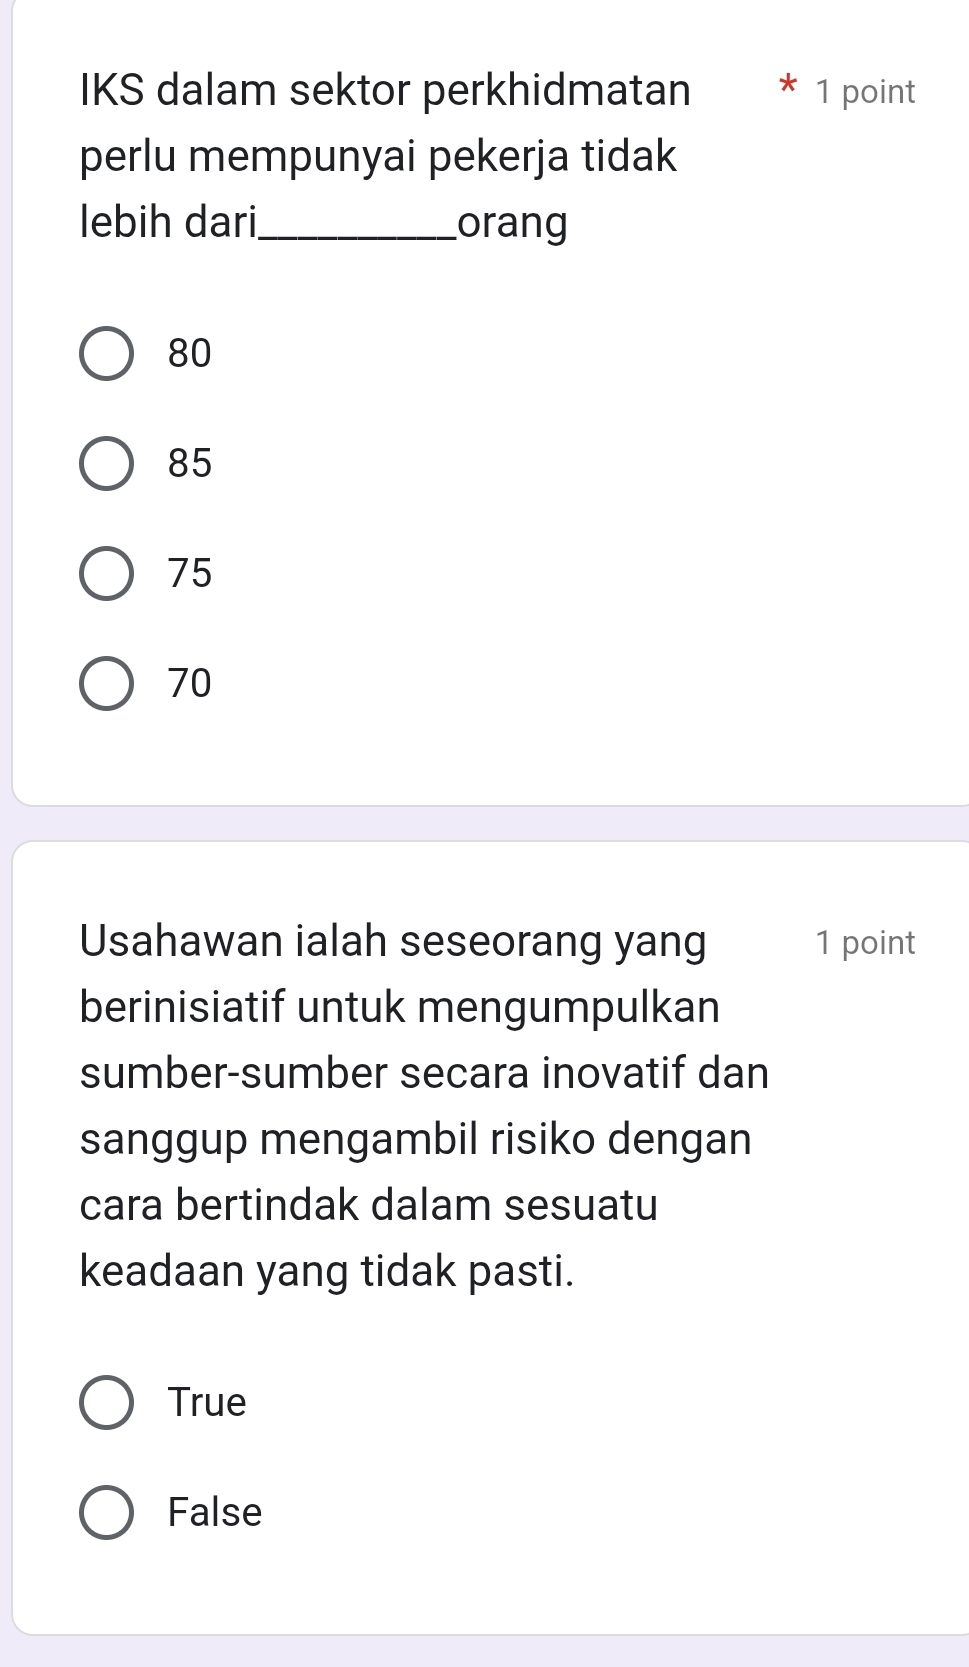969x1667 pixels.
Task: Click the "70" answer label text
Action: click(x=190, y=684)
